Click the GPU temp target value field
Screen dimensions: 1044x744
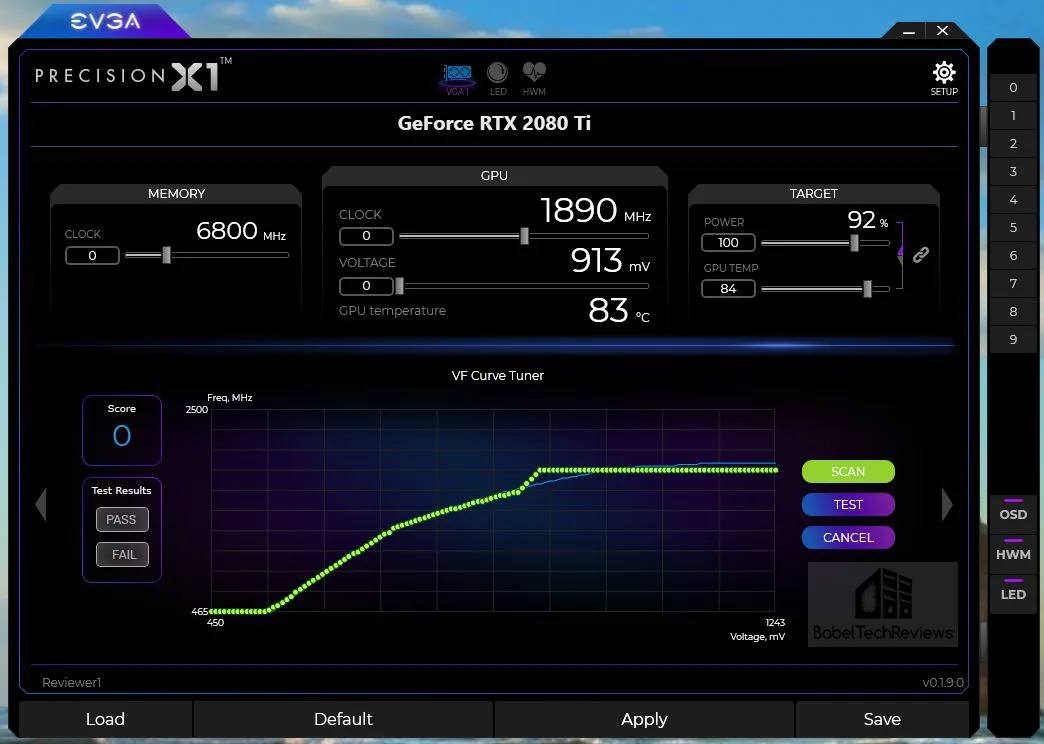pyautogui.click(x=728, y=288)
